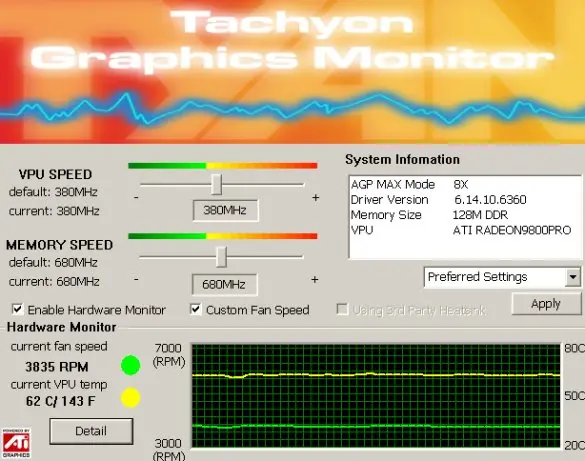Click the green fan speed status indicator

pos(131,365)
